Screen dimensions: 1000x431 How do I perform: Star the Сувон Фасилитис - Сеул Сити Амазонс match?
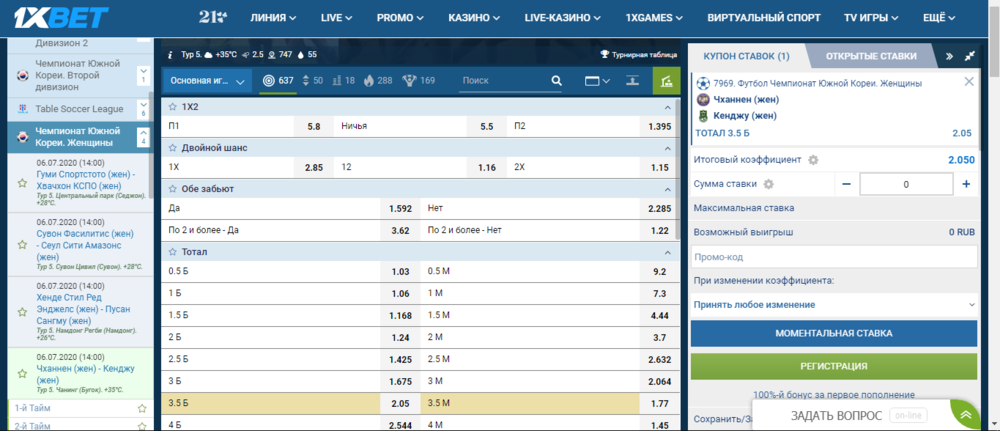[x=22, y=245]
